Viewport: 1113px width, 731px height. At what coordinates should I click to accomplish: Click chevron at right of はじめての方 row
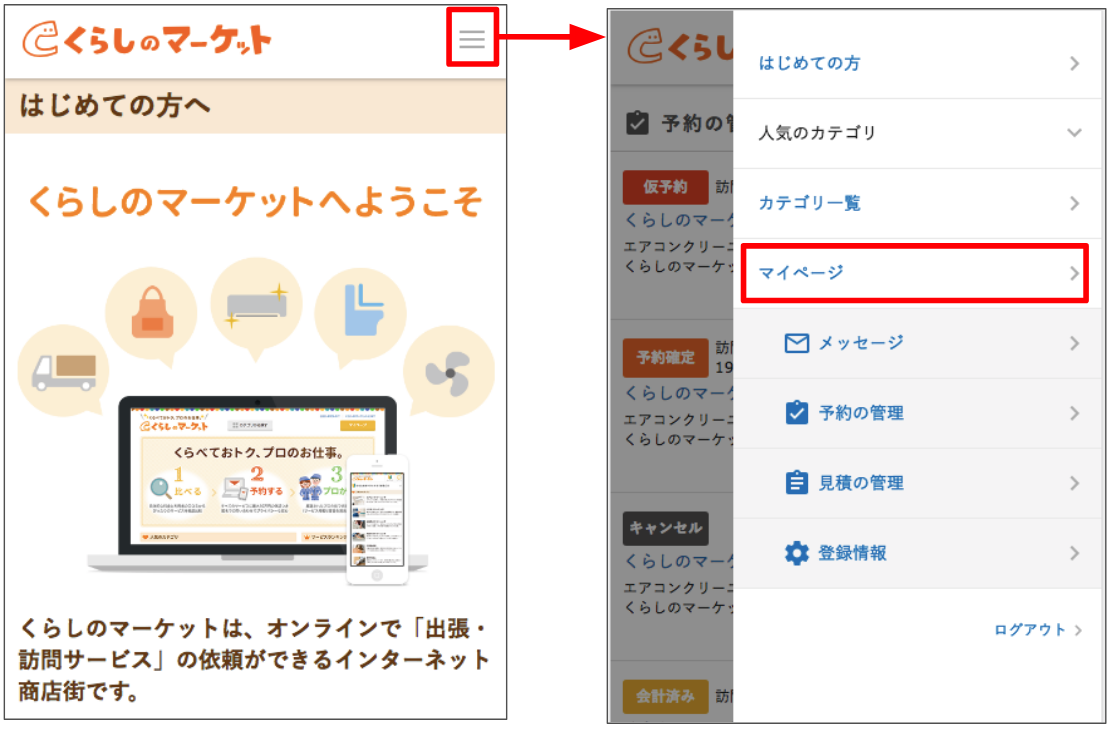(1075, 64)
